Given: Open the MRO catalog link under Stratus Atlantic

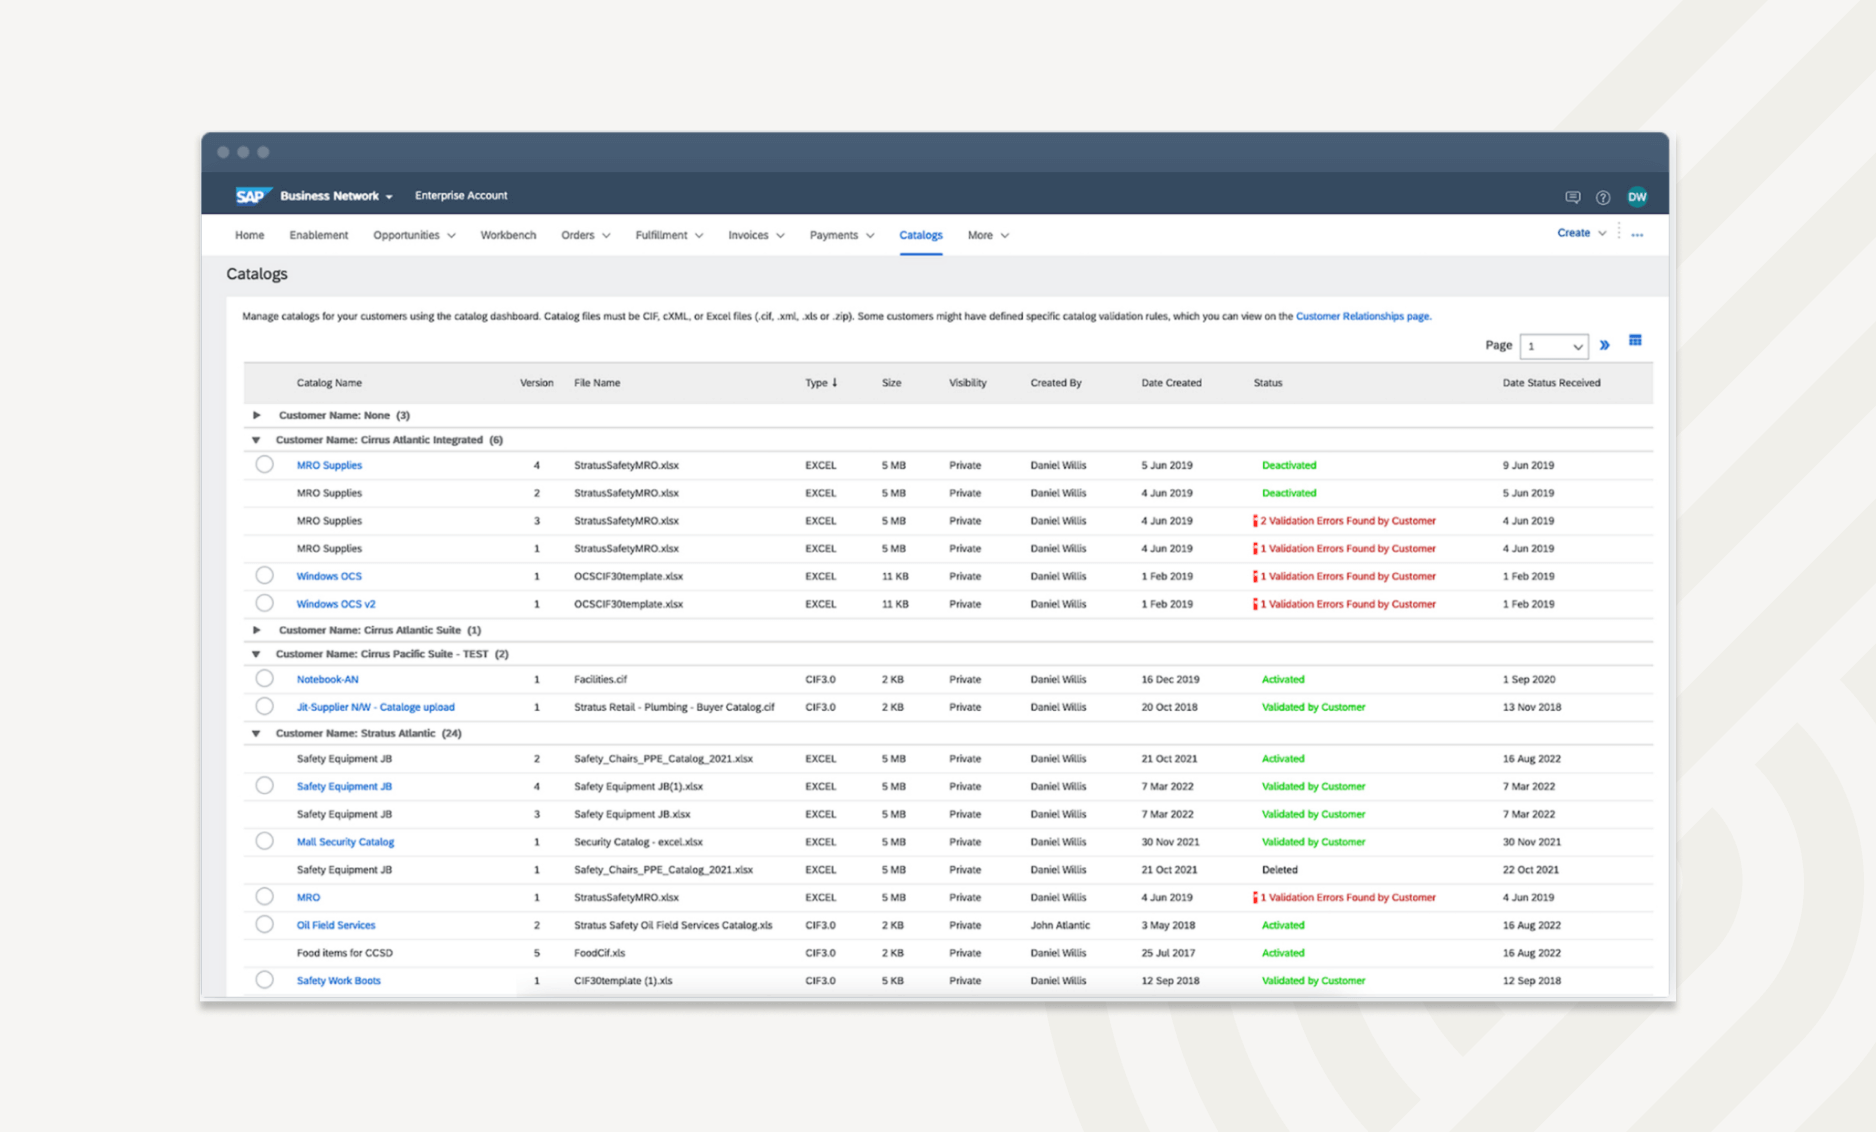Looking at the screenshot, I should point(308,898).
